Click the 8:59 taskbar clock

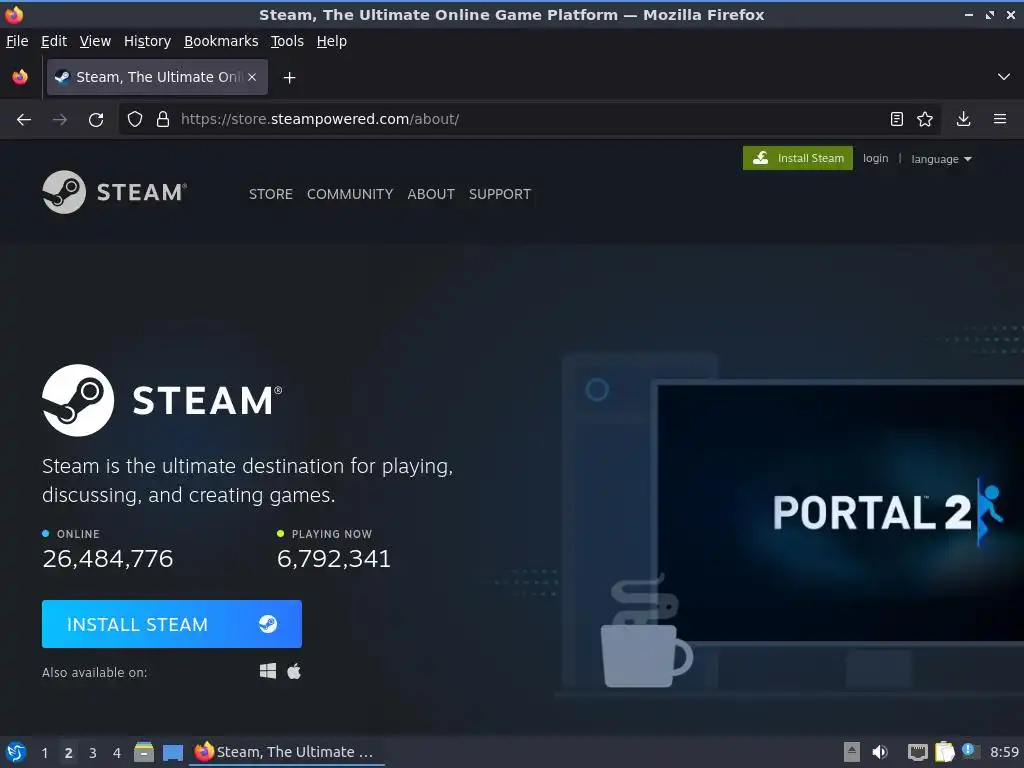pos(1004,752)
